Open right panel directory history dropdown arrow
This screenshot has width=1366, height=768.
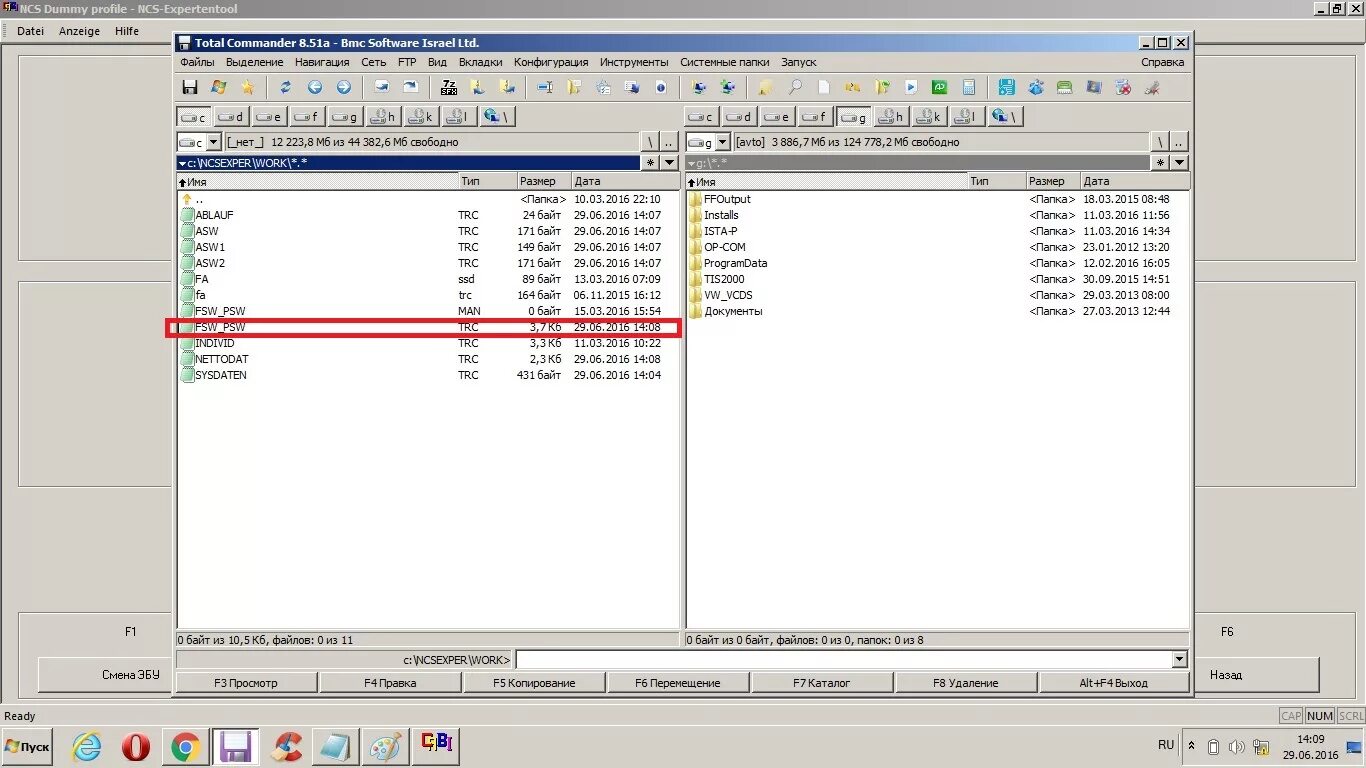pos(1180,163)
